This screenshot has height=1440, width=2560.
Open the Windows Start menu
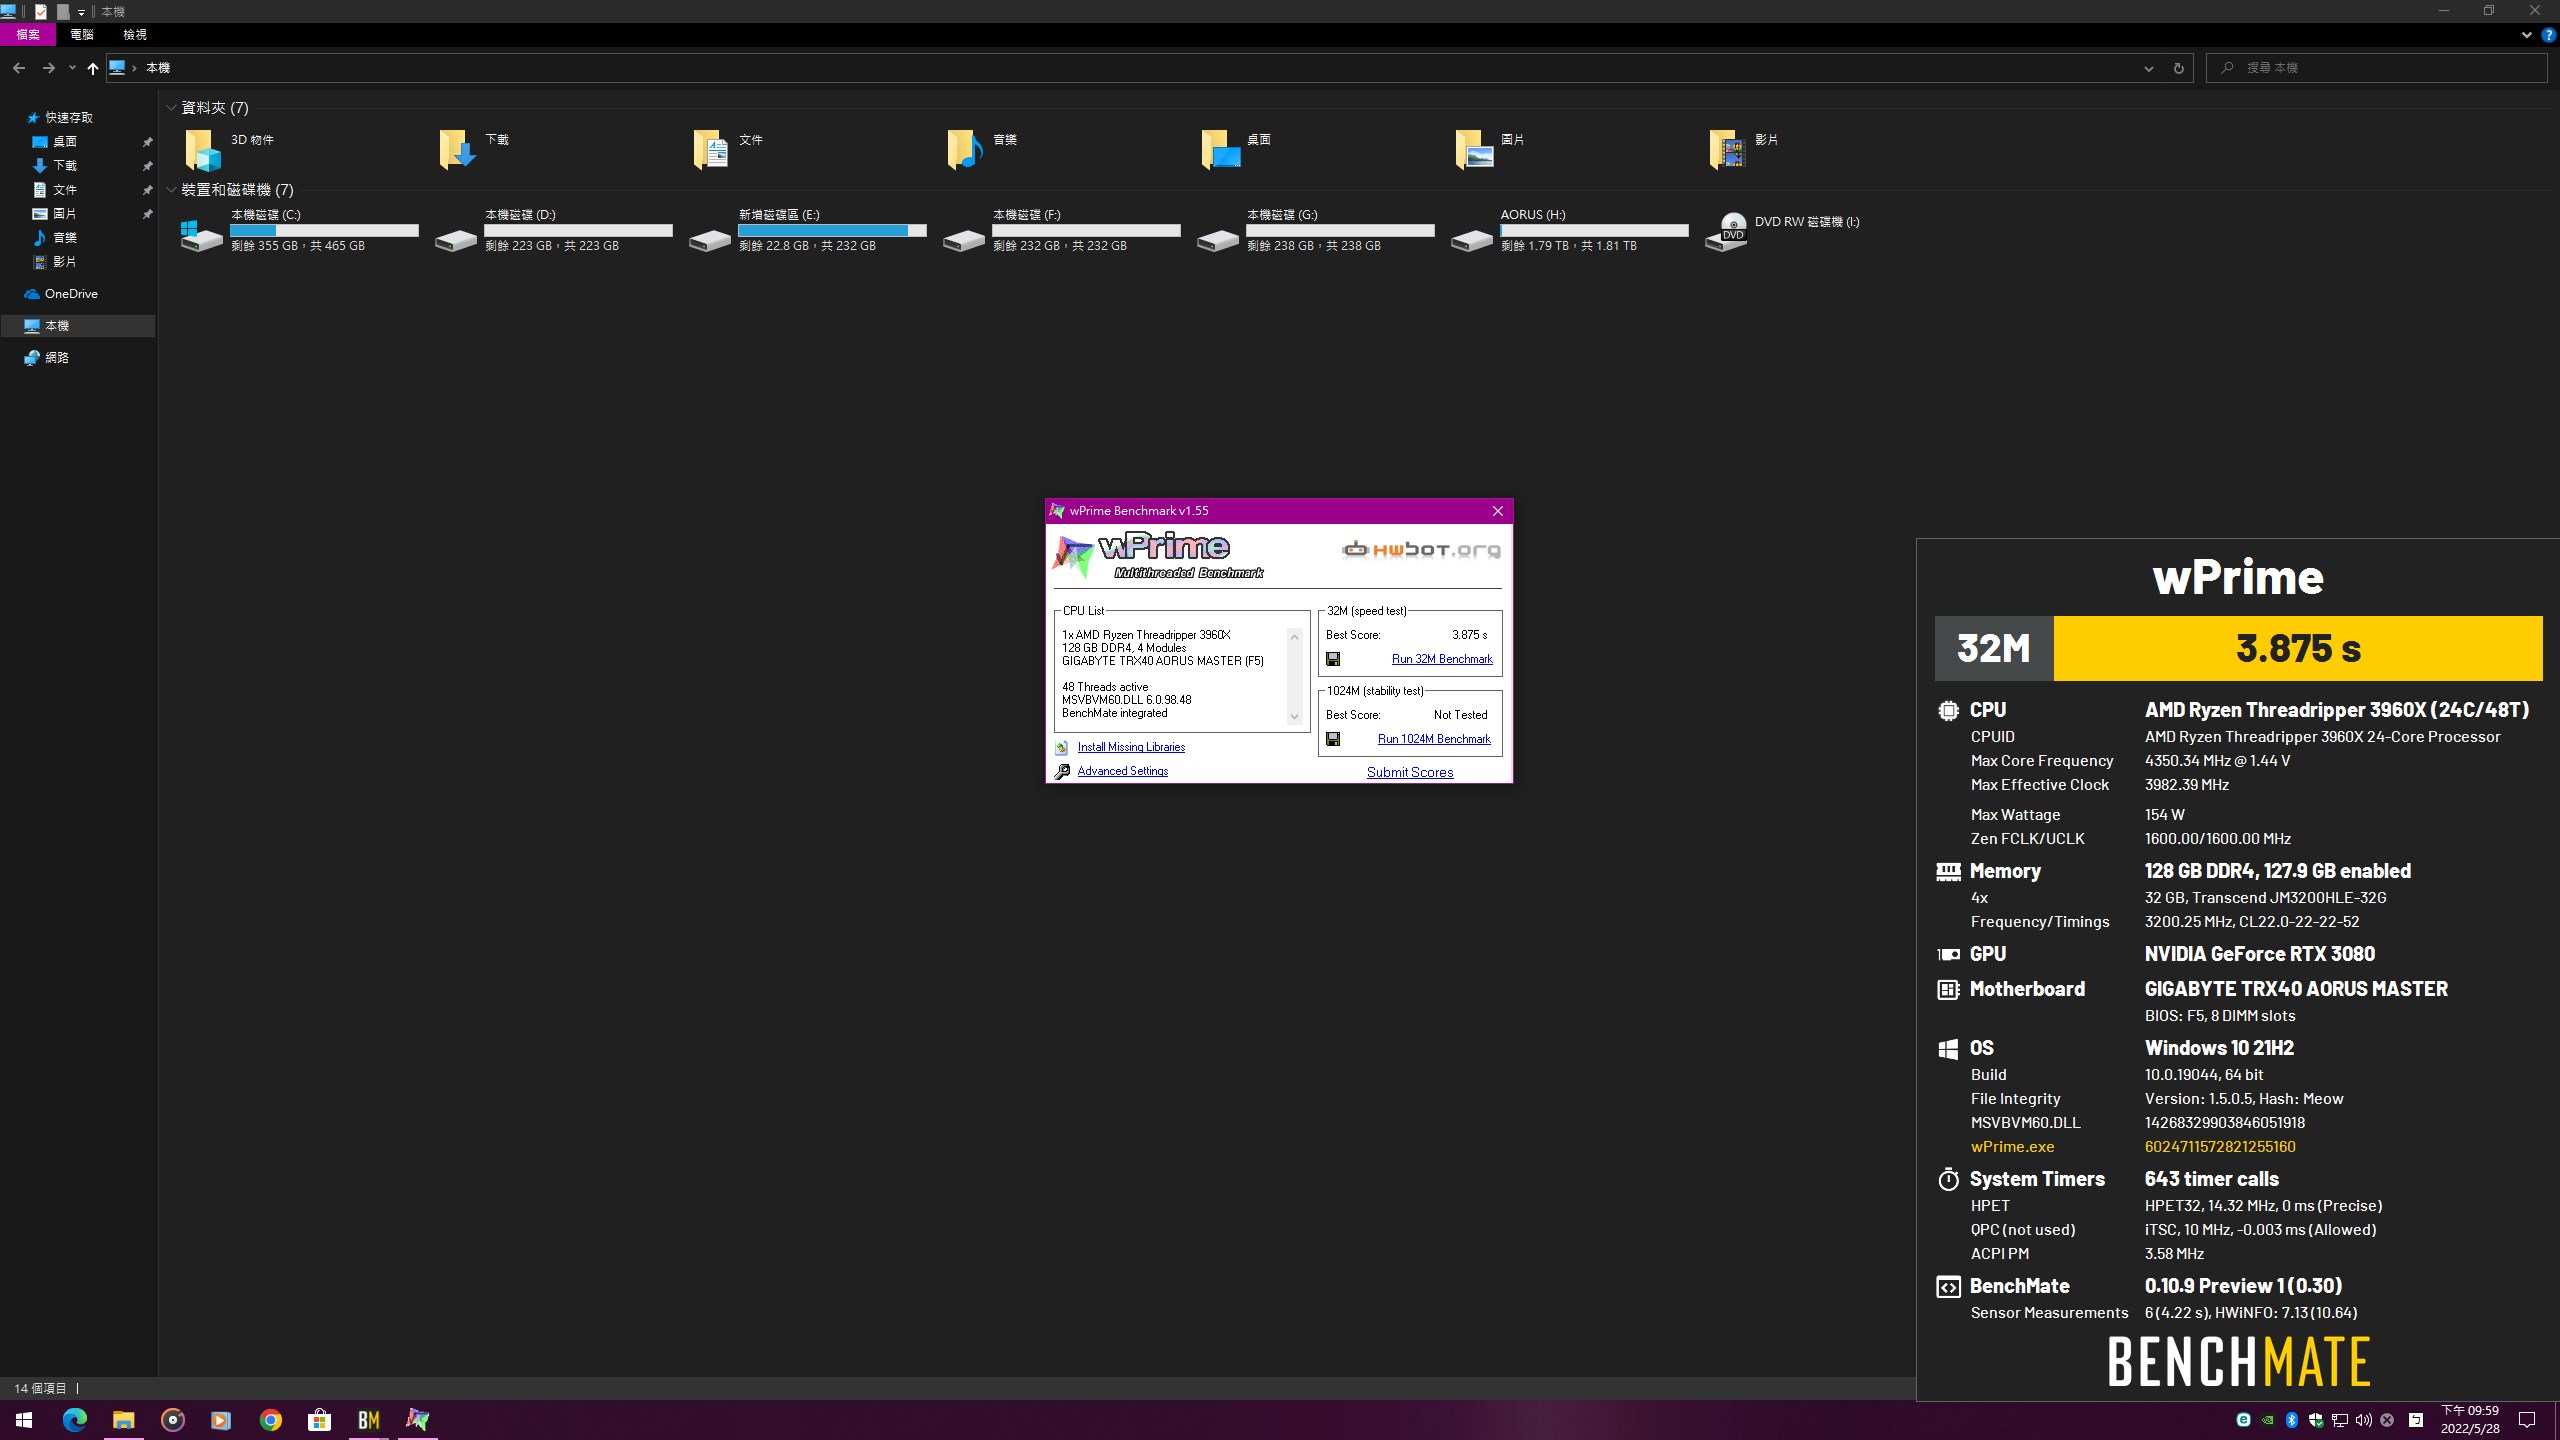pyautogui.click(x=24, y=1419)
